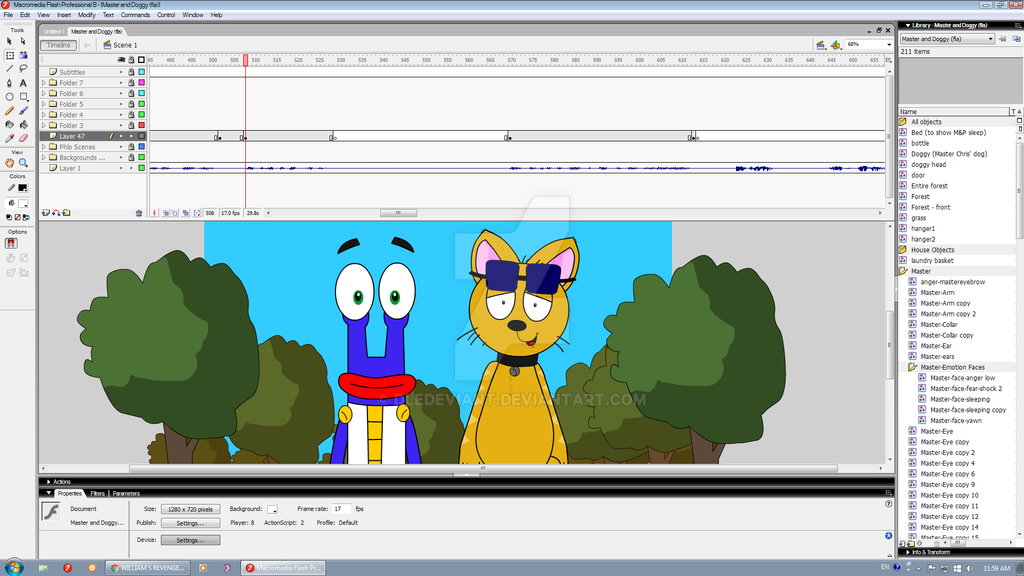Click Delete Layer trash icon

(138, 213)
